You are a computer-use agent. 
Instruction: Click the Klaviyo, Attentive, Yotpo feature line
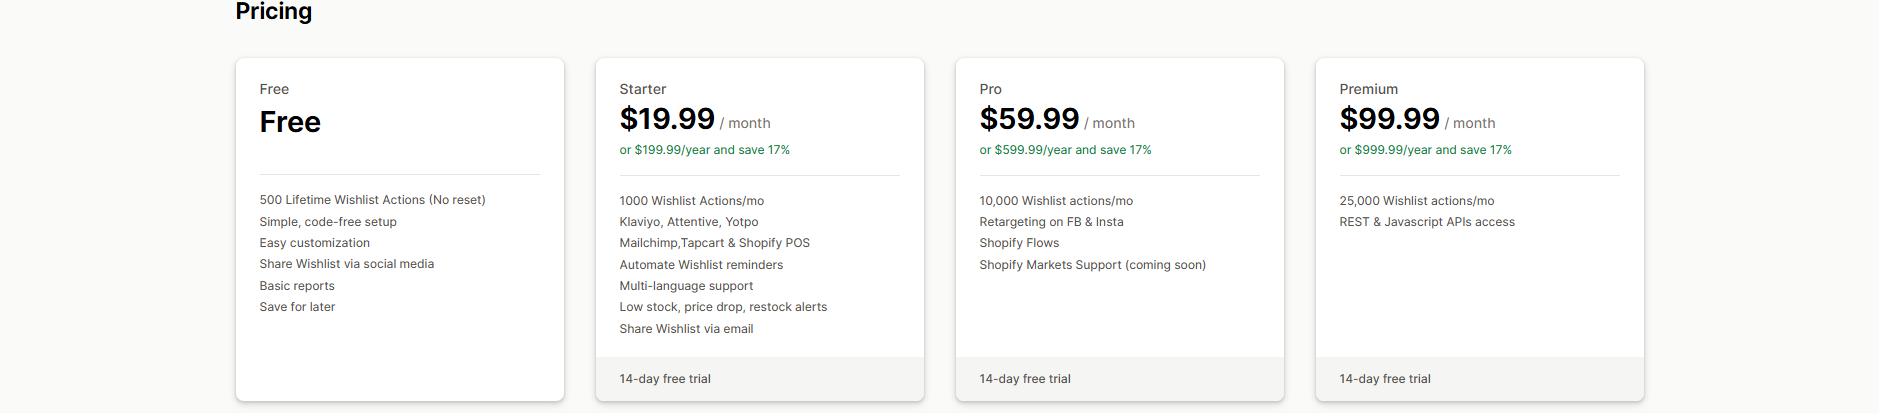[x=688, y=222]
